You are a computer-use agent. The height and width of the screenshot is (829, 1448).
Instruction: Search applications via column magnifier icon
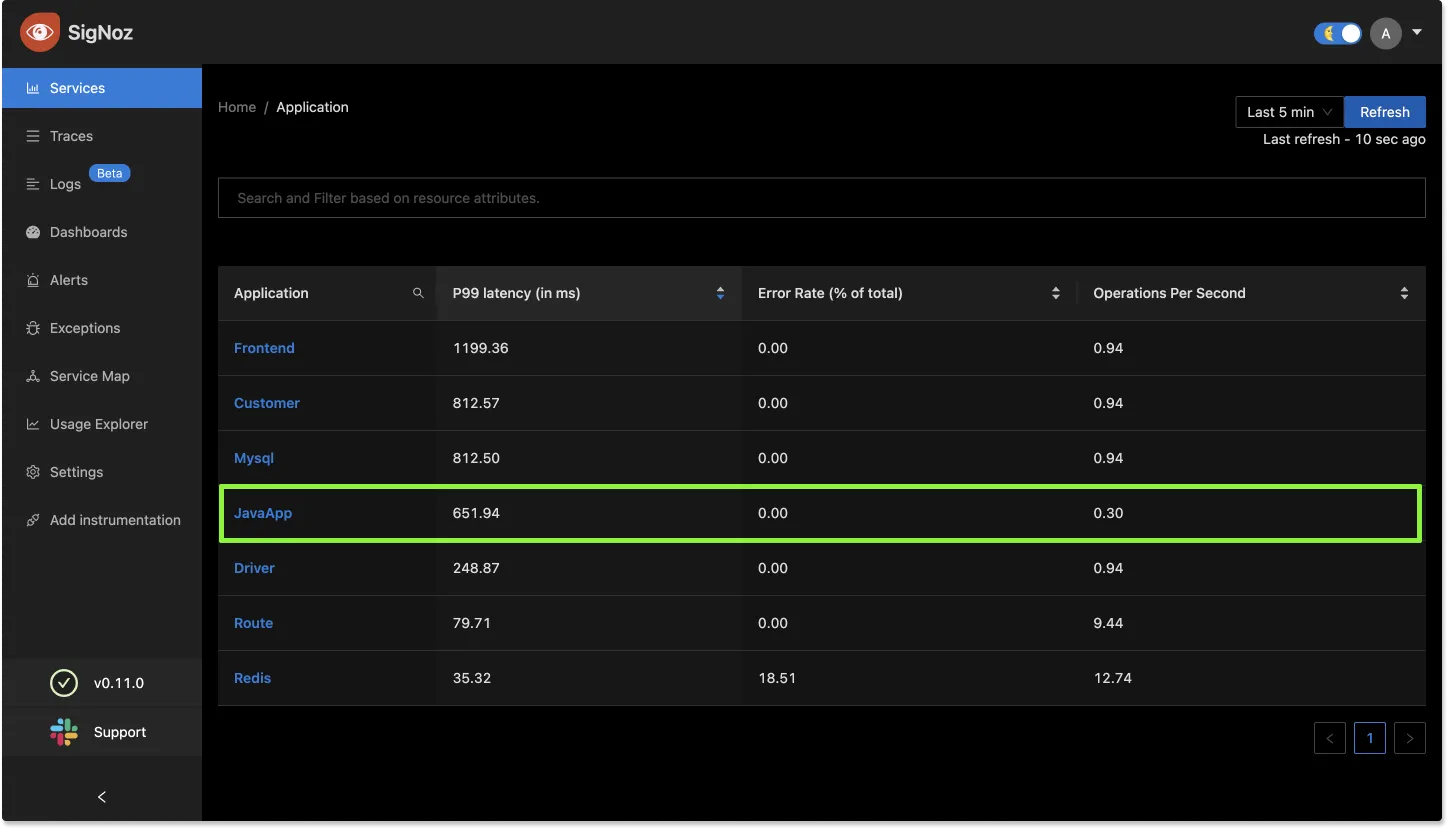[418, 293]
